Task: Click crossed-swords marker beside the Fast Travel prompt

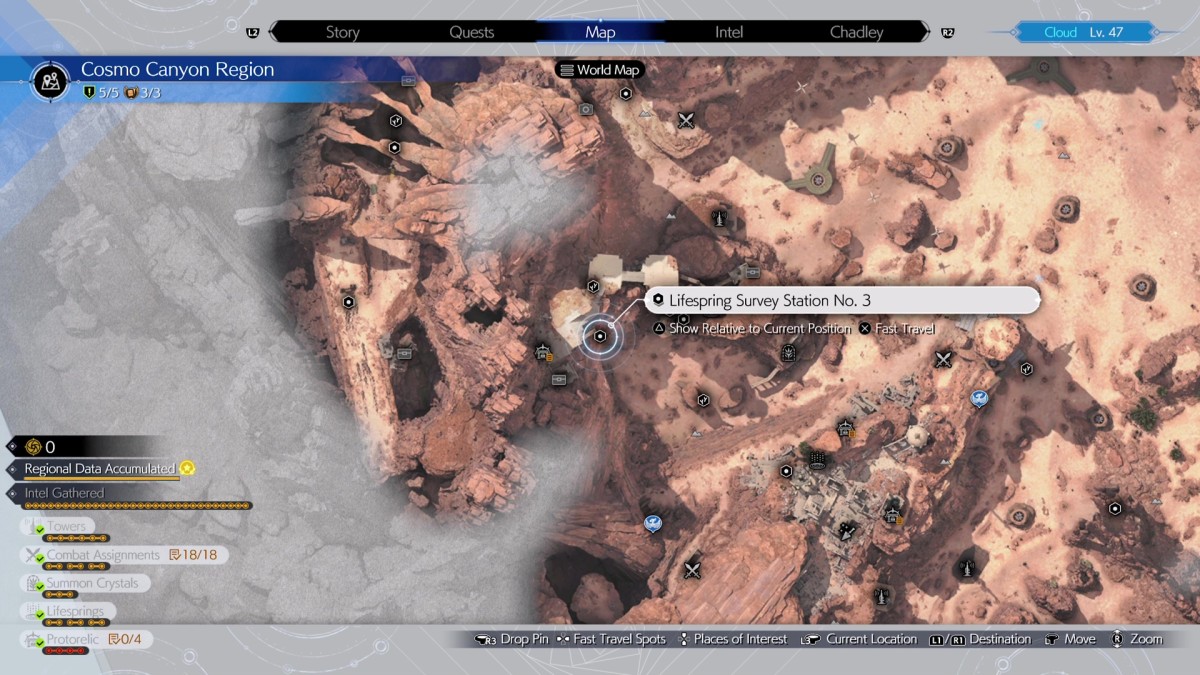Action: coord(943,358)
